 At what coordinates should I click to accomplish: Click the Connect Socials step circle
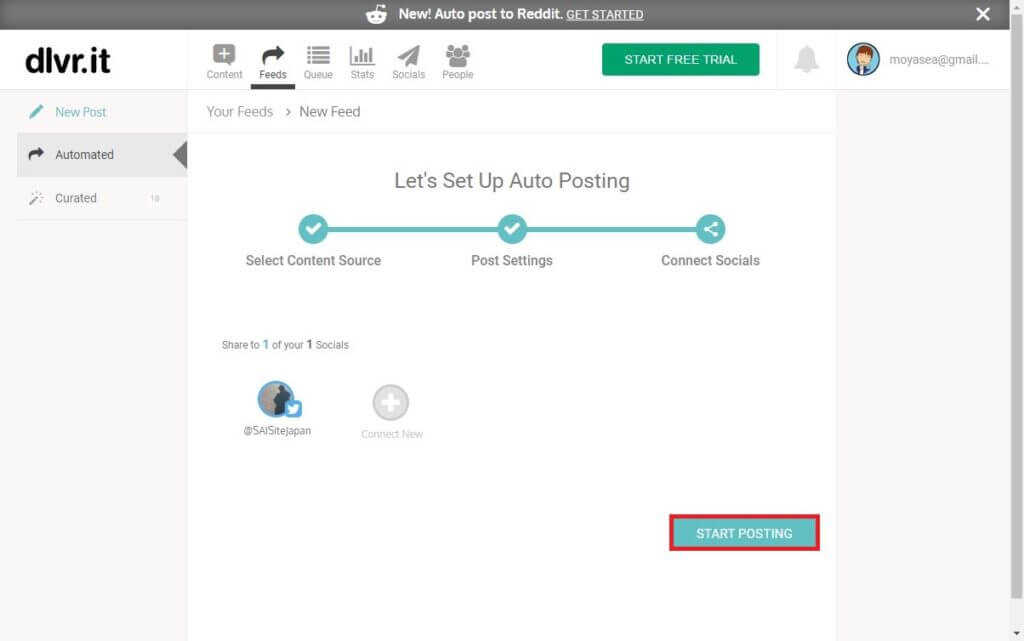[x=710, y=229]
